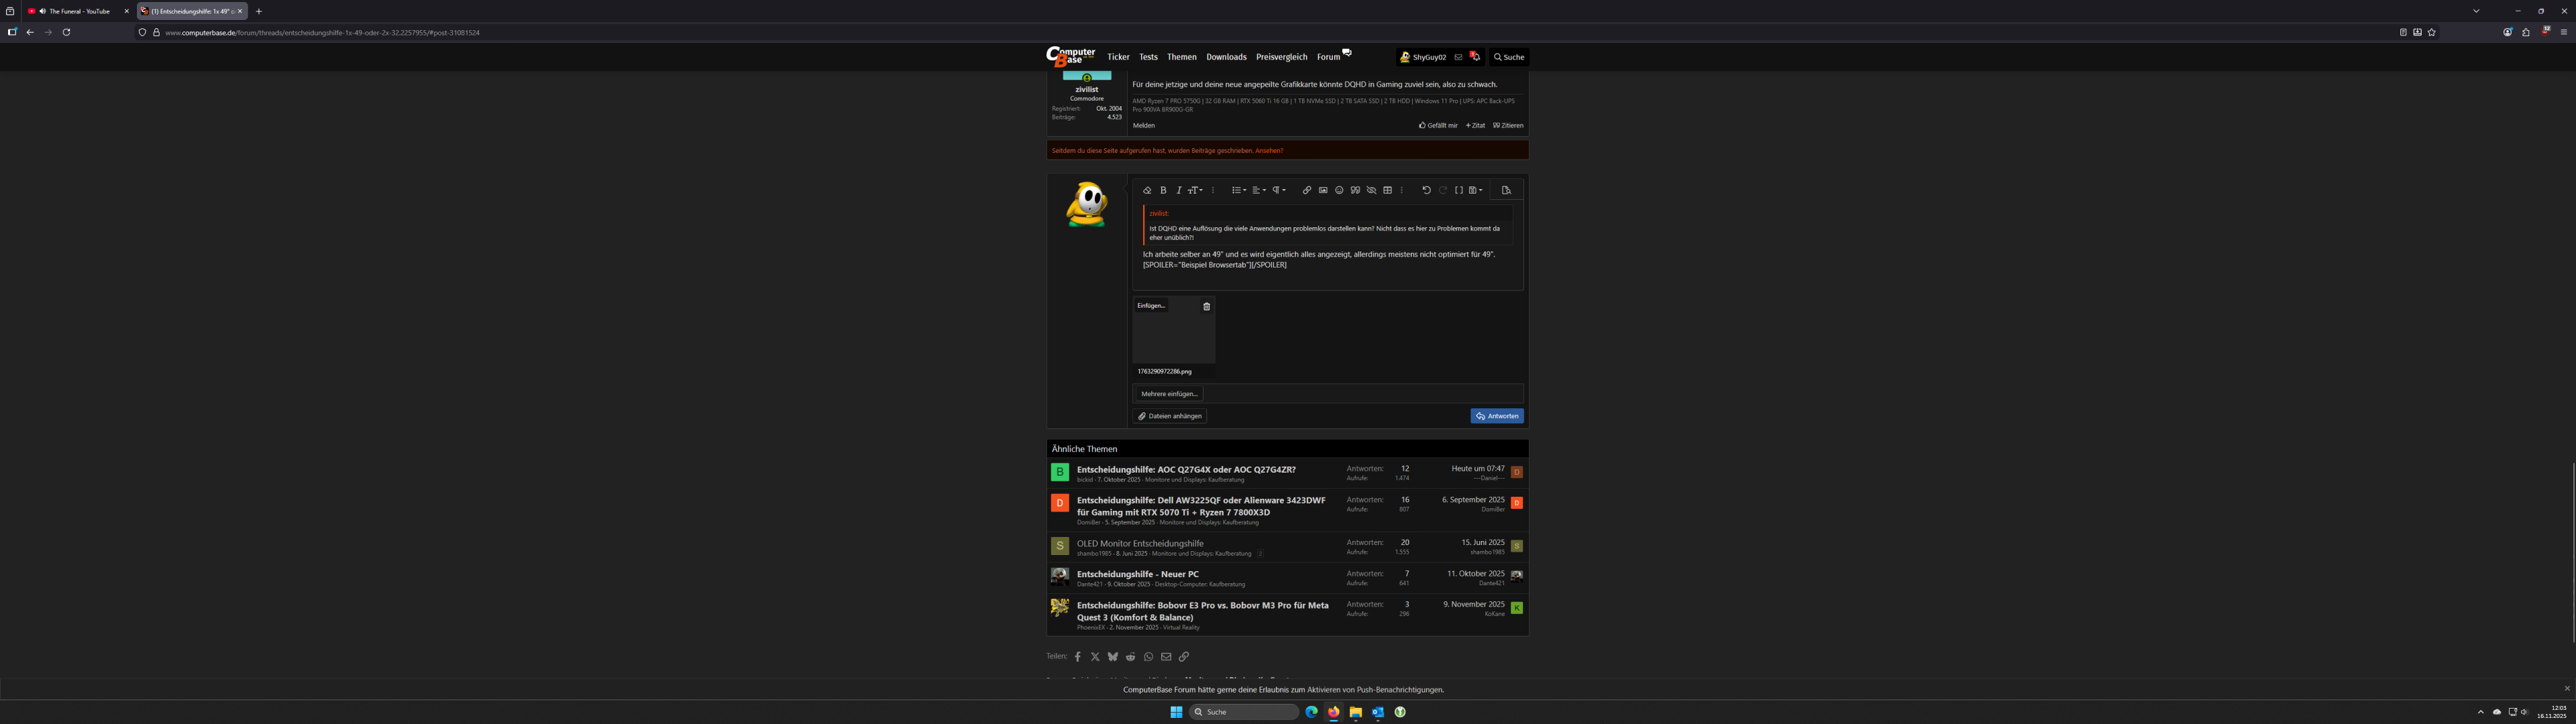Screen dimensions: 2576x724
Task: Insert a quote block
Action: (x=1355, y=190)
